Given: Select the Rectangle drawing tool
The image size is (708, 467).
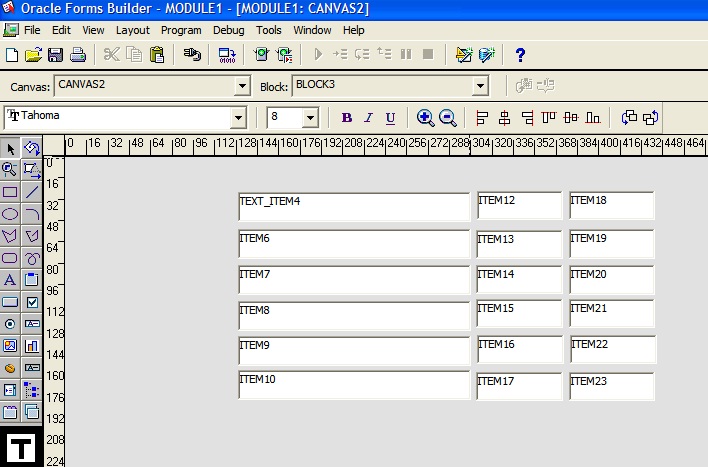Looking at the screenshot, I should 10,192.
